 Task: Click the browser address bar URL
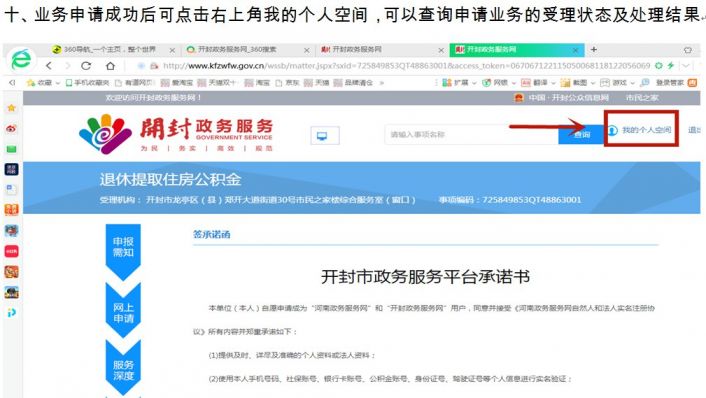tap(406, 66)
